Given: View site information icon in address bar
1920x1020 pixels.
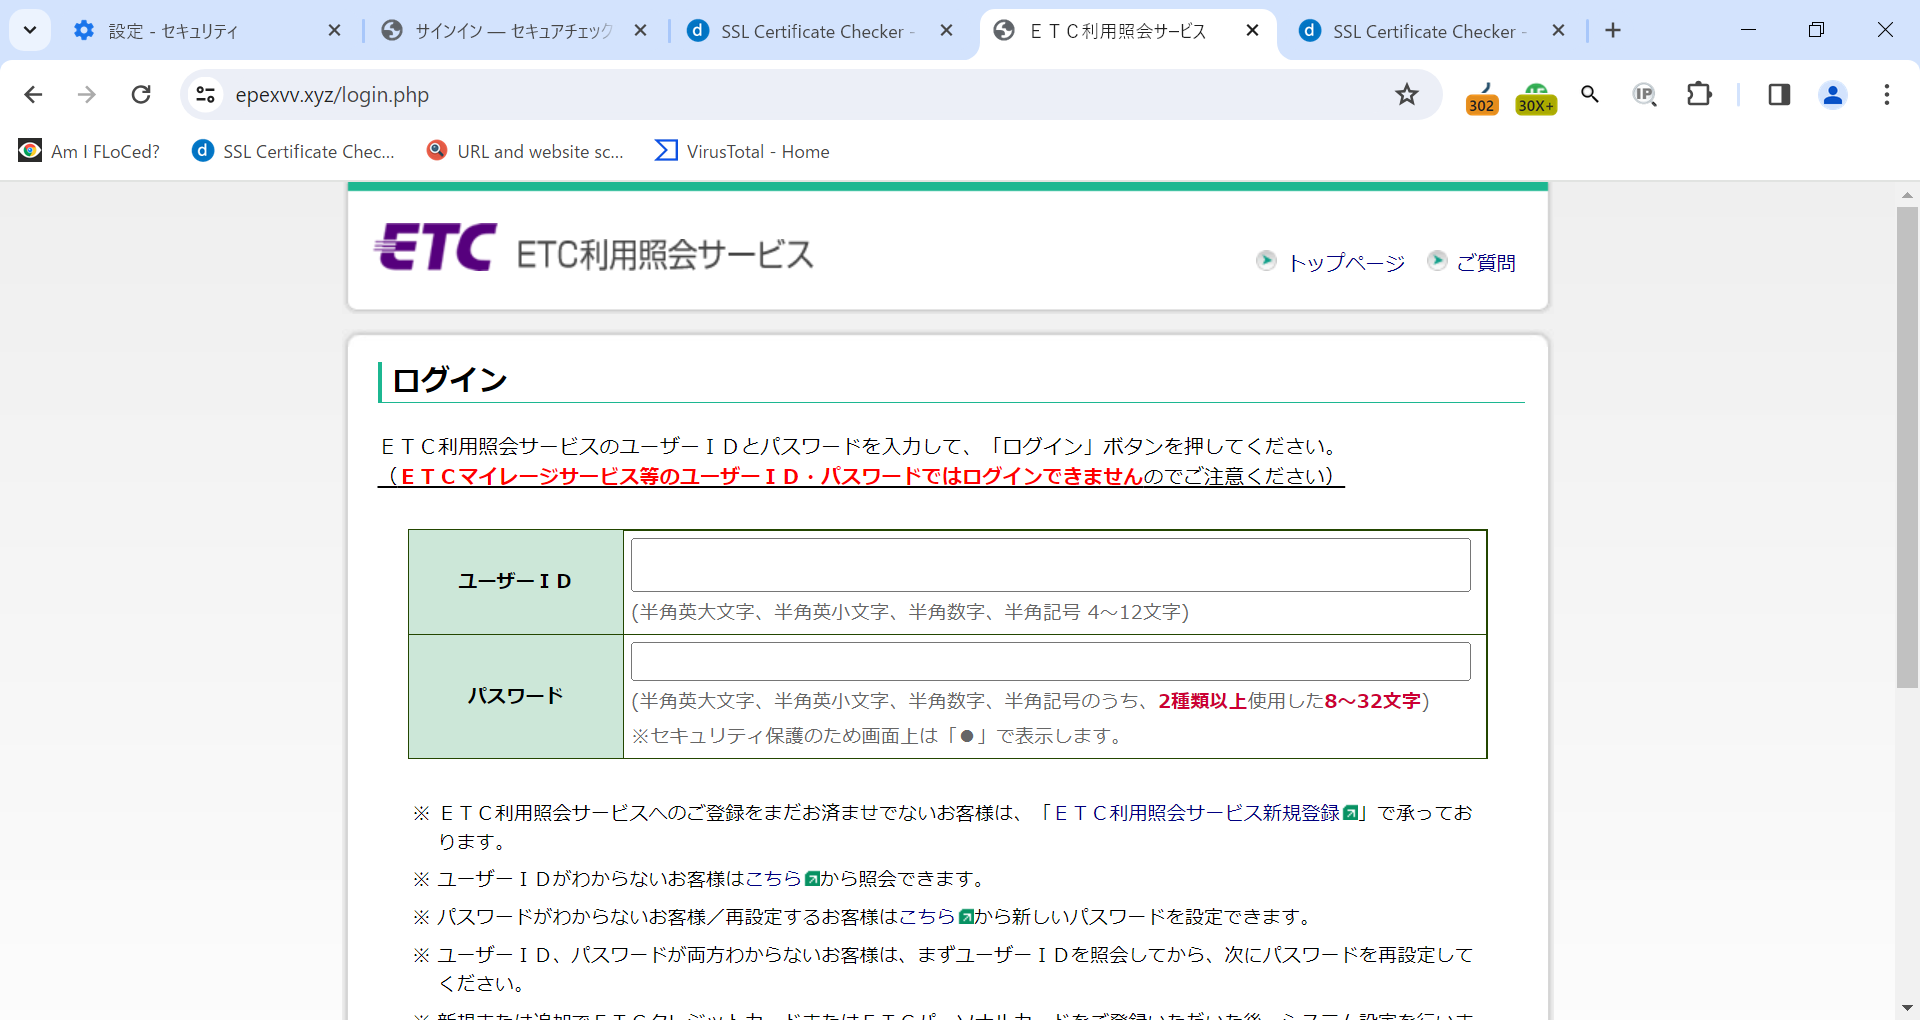Looking at the screenshot, I should [205, 94].
